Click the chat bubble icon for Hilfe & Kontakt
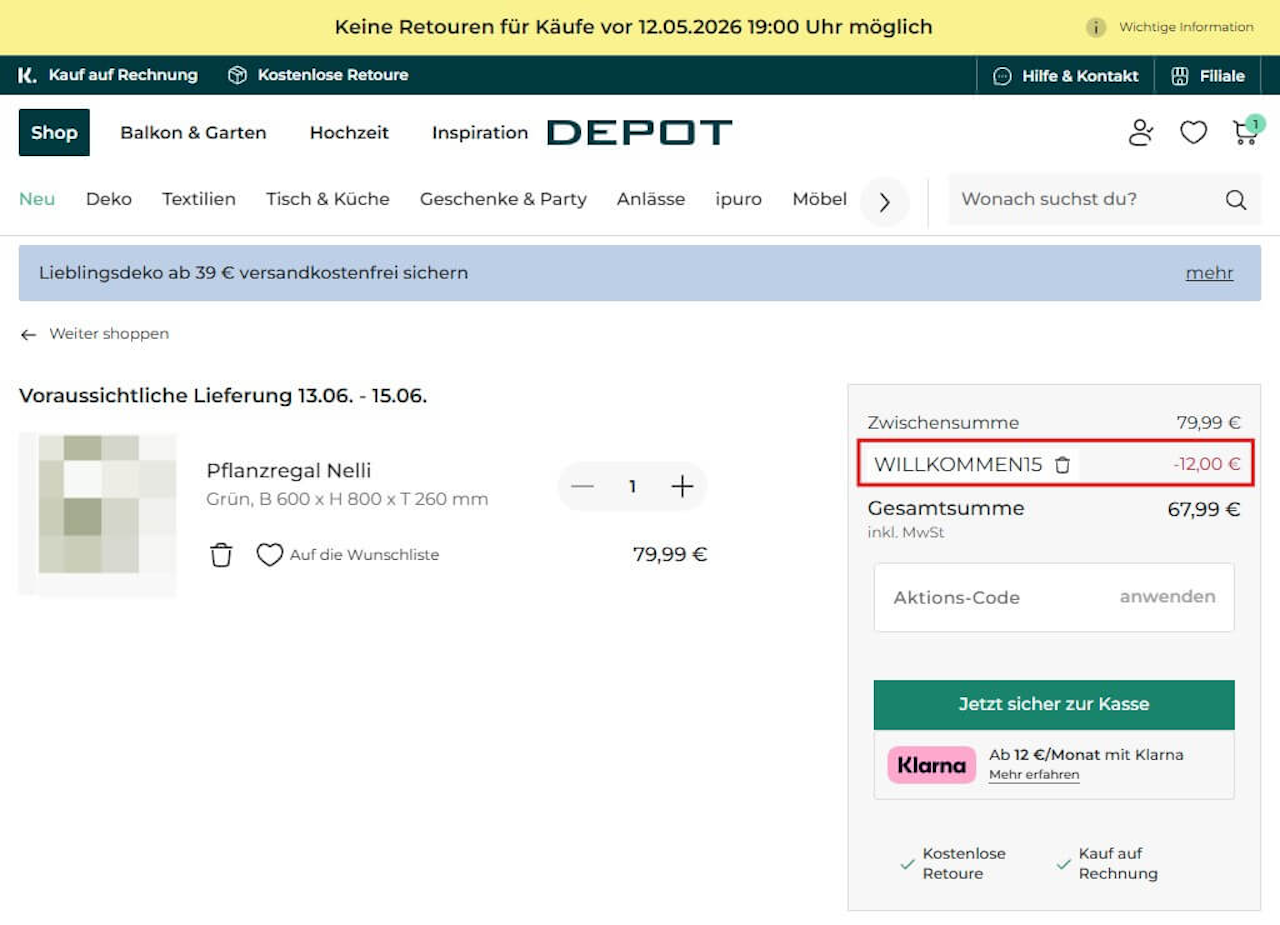Image resolution: width=1280 pixels, height=925 pixels. [1002, 76]
